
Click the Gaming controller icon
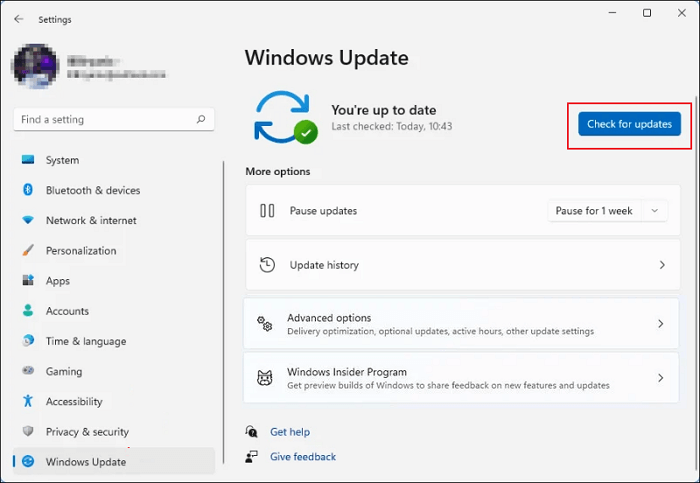click(x=28, y=371)
